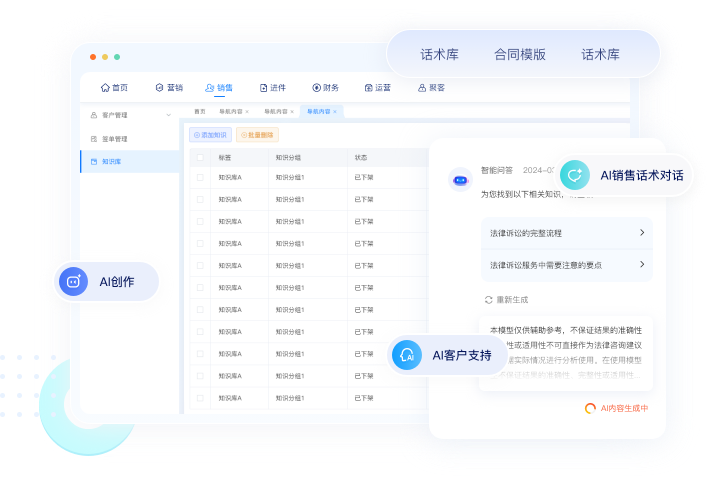
Task: Close the active 导航内容 tab
Action: (335, 112)
